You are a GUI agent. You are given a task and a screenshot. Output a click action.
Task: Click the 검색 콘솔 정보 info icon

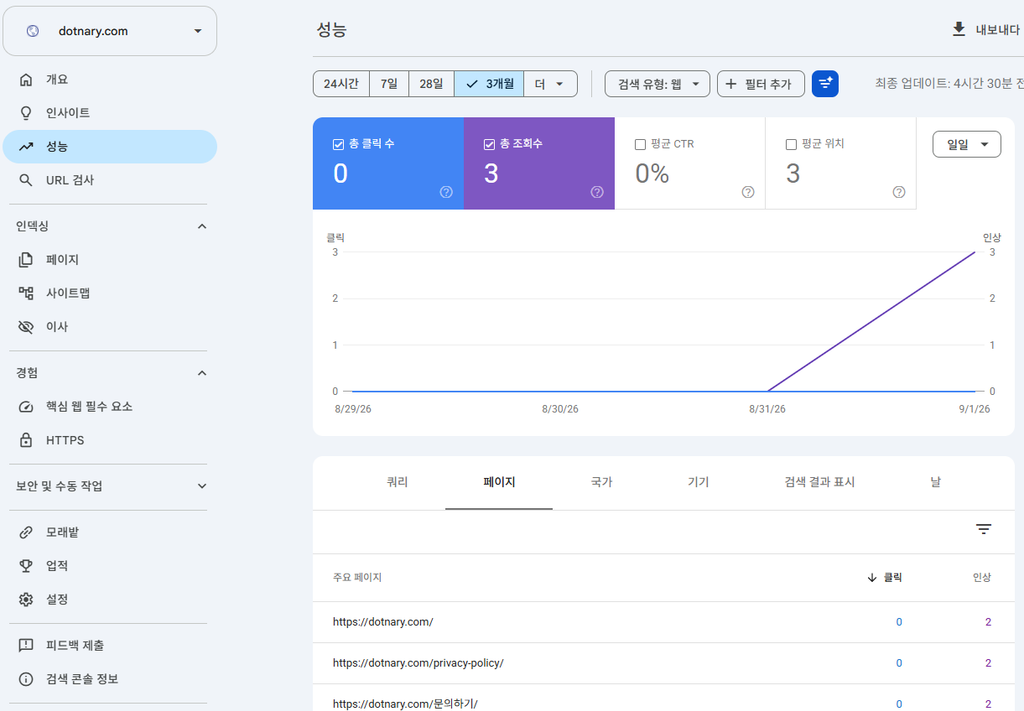tap(25, 679)
